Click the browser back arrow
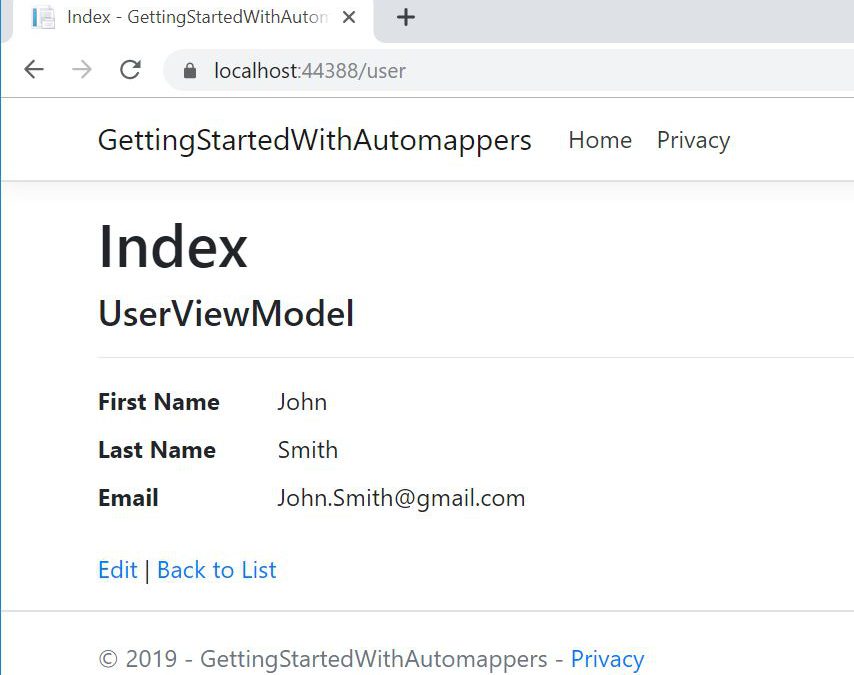 (34, 70)
